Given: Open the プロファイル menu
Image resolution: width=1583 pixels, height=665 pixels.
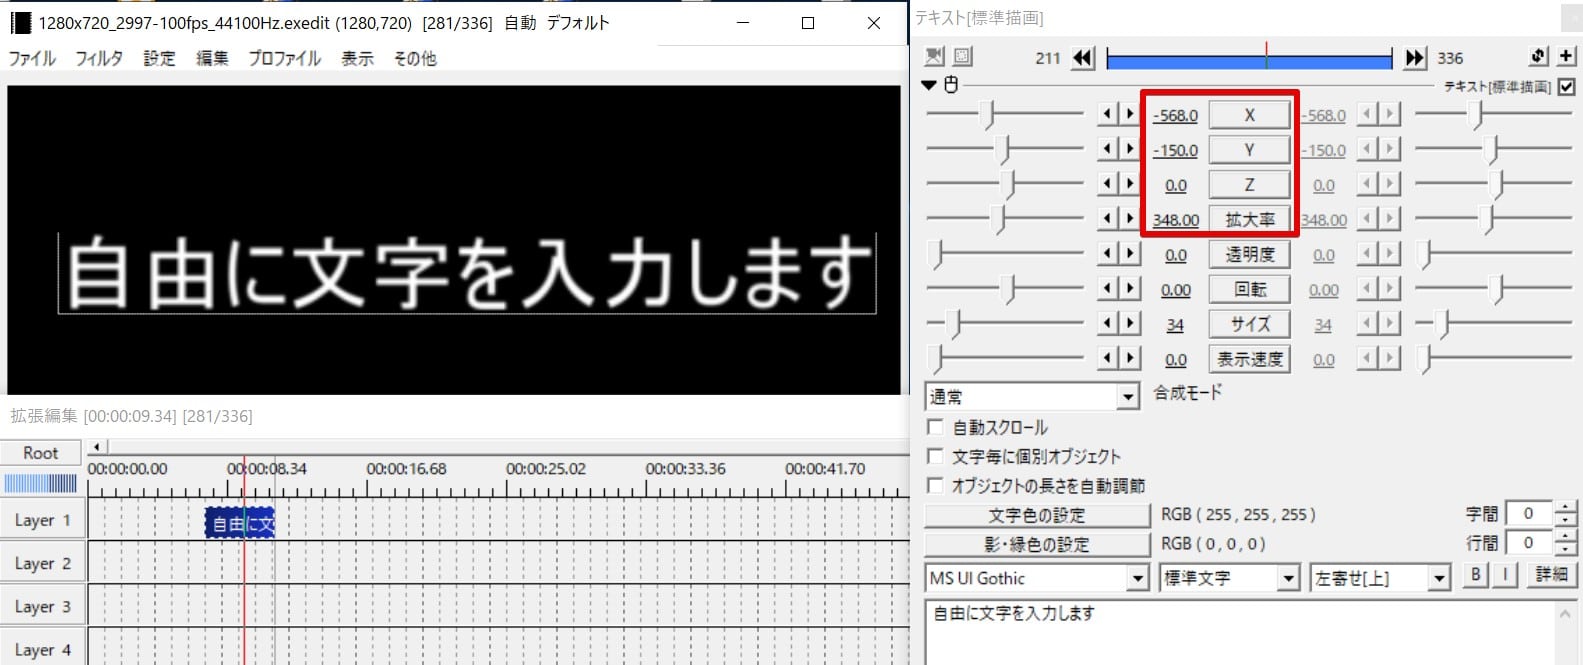Looking at the screenshot, I should pyautogui.click(x=285, y=58).
